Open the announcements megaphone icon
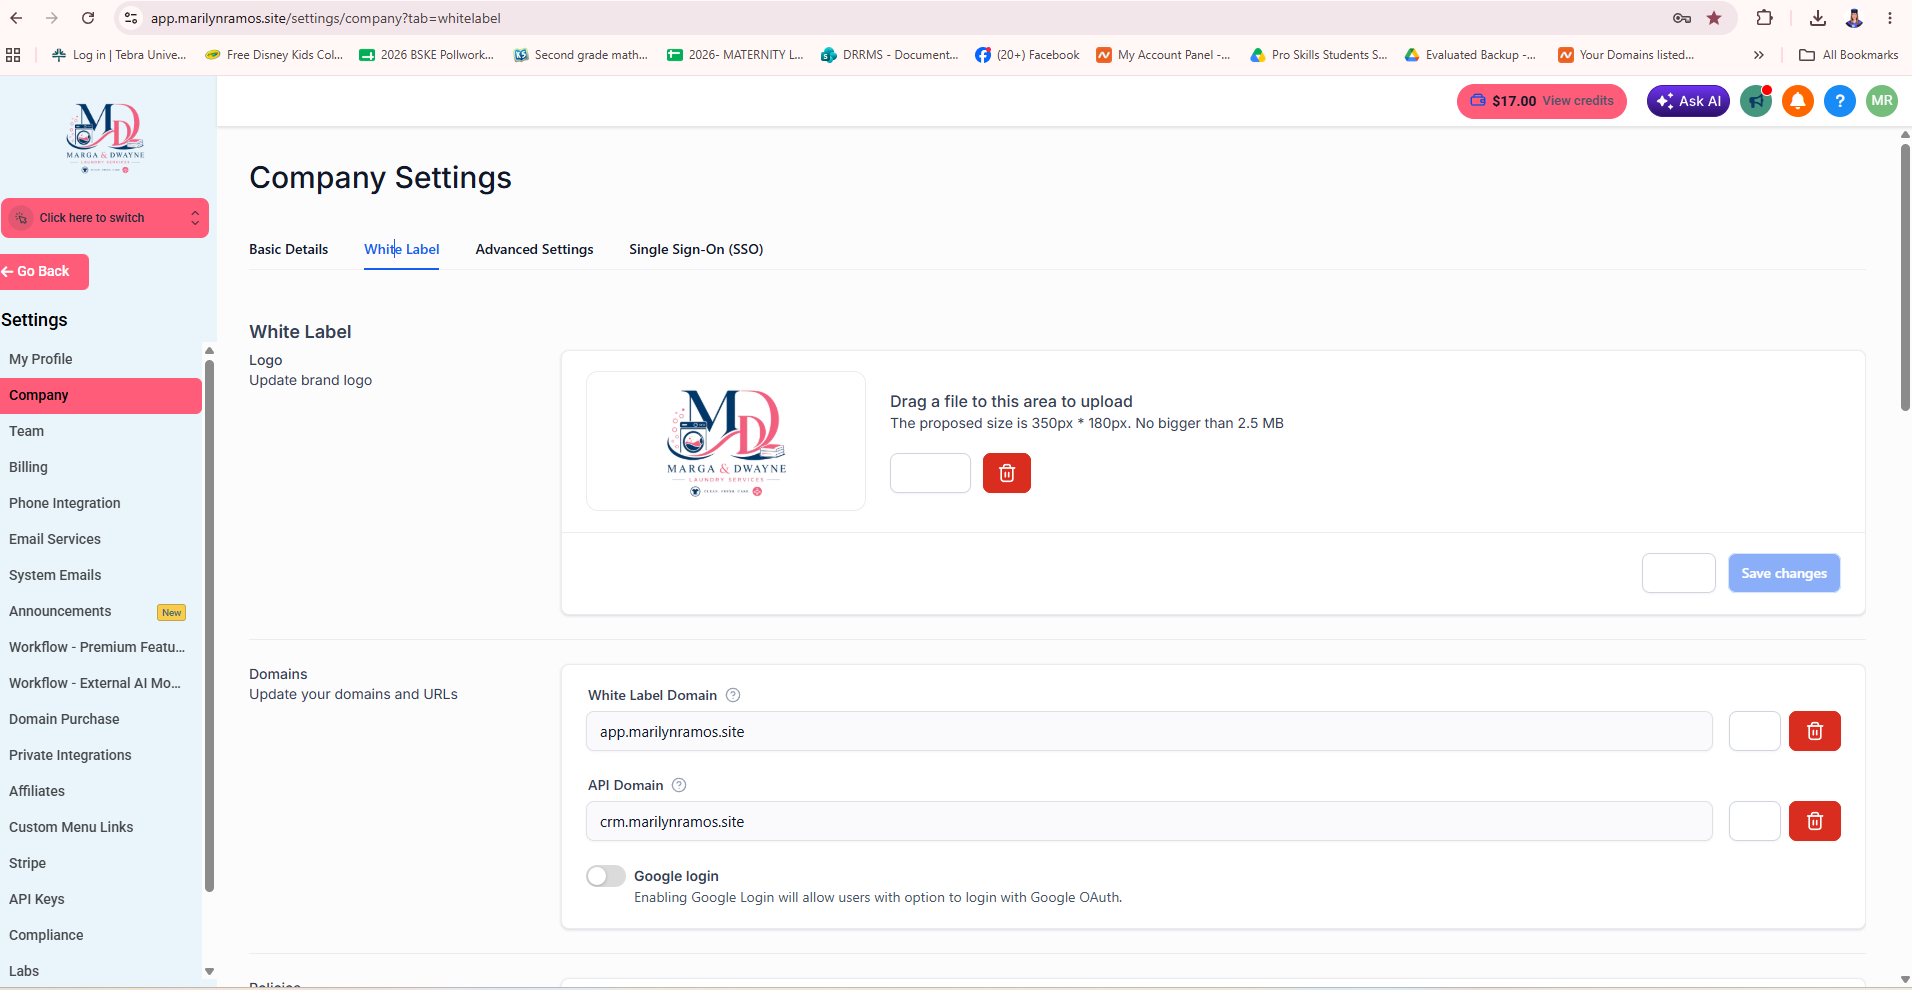This screenshot has width=1912, height=990. point(1756,101)
